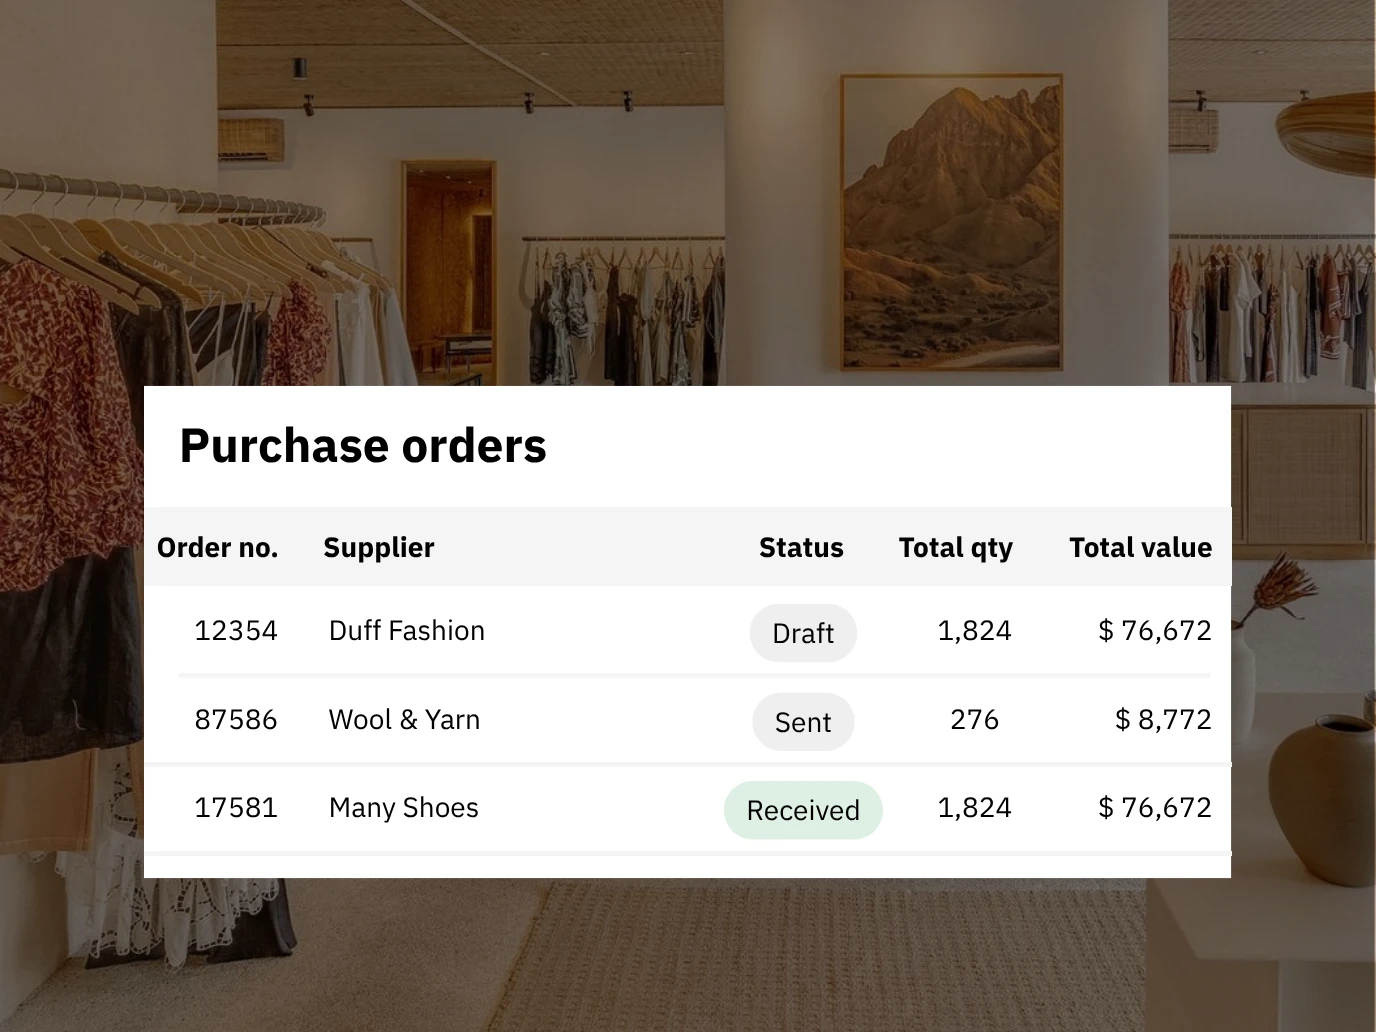
Task: Click the Total value column header
Action: (x=1140, y=548)
